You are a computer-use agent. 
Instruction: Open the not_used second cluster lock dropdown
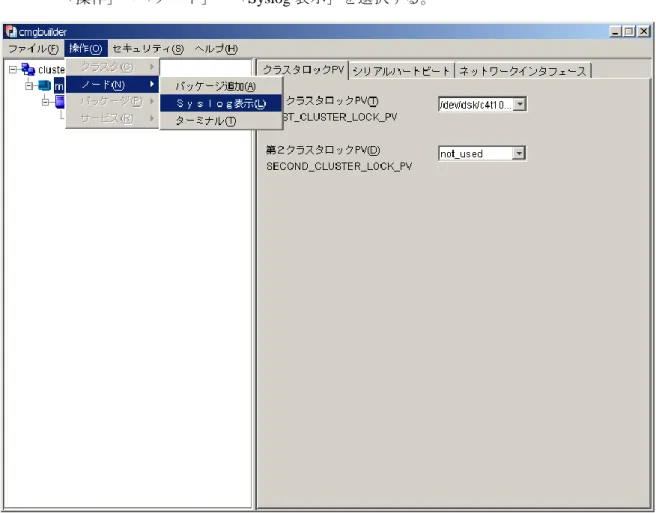519,153
